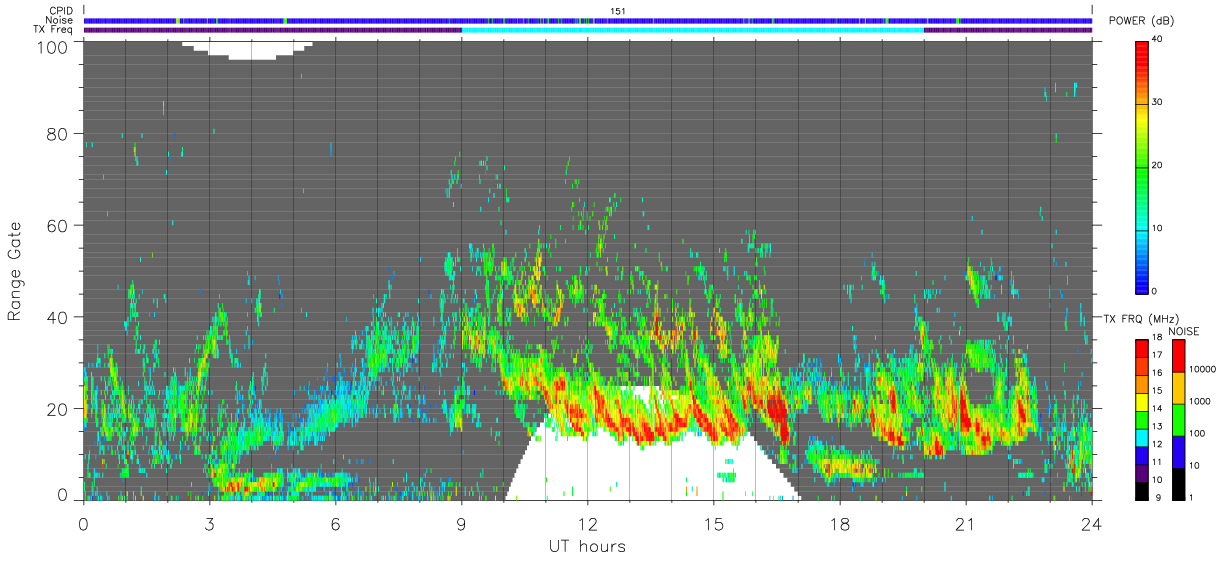Viewport: 1228px width, 567px height.
Task: Click the x-axis tick label '24'
Action: point(1091,523)
